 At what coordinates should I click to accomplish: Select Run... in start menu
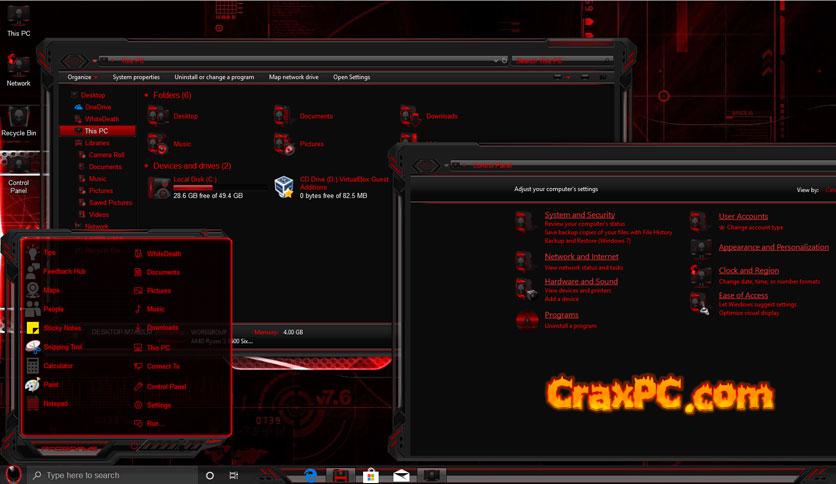click(148, 423)
